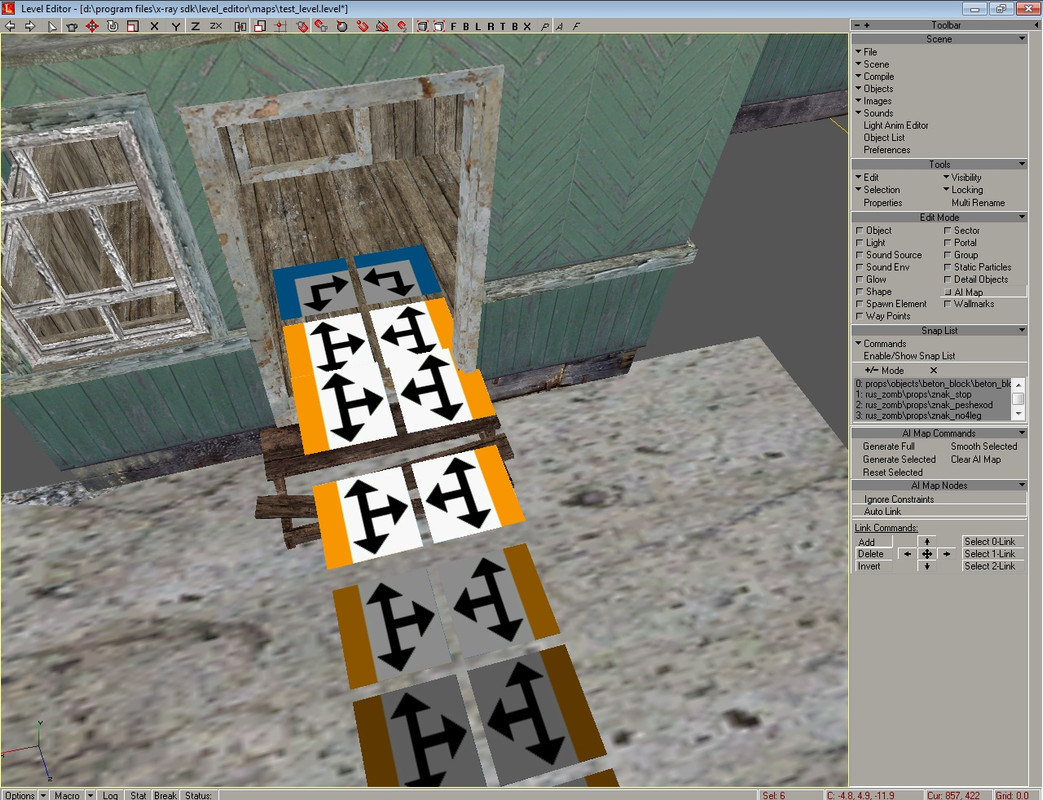Switch to Front view with F
This screenshot has height=800, width=1043.
point(454,26)
